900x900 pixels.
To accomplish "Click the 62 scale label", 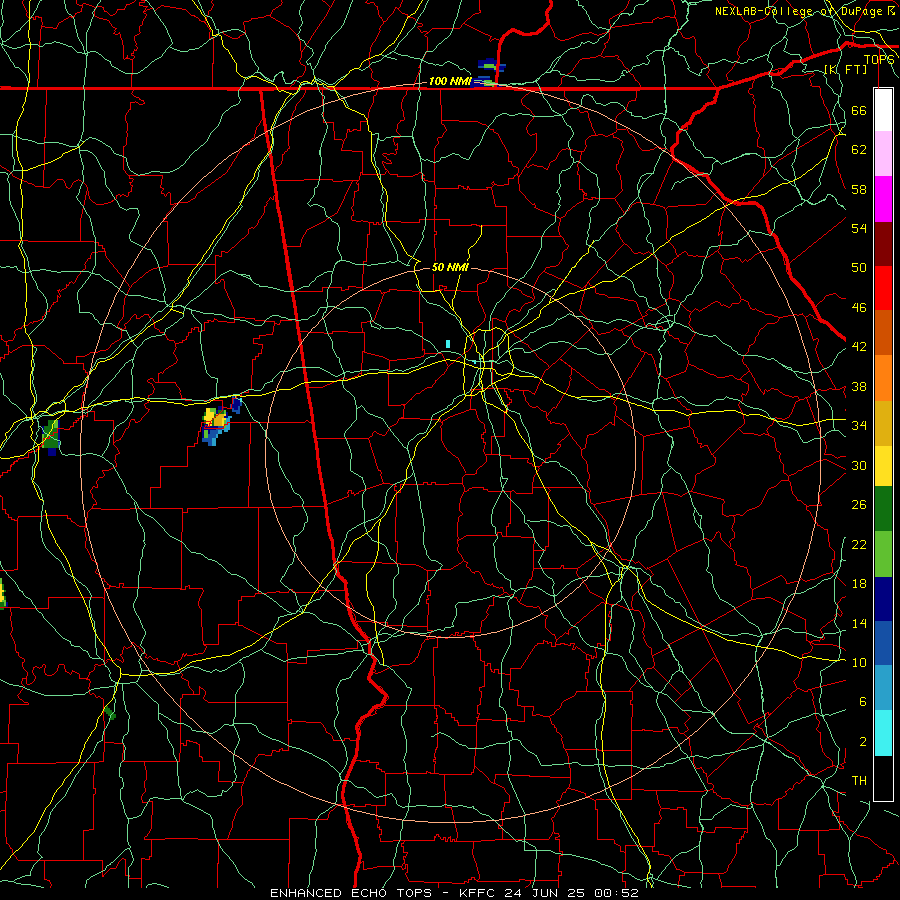I will 859,149.
